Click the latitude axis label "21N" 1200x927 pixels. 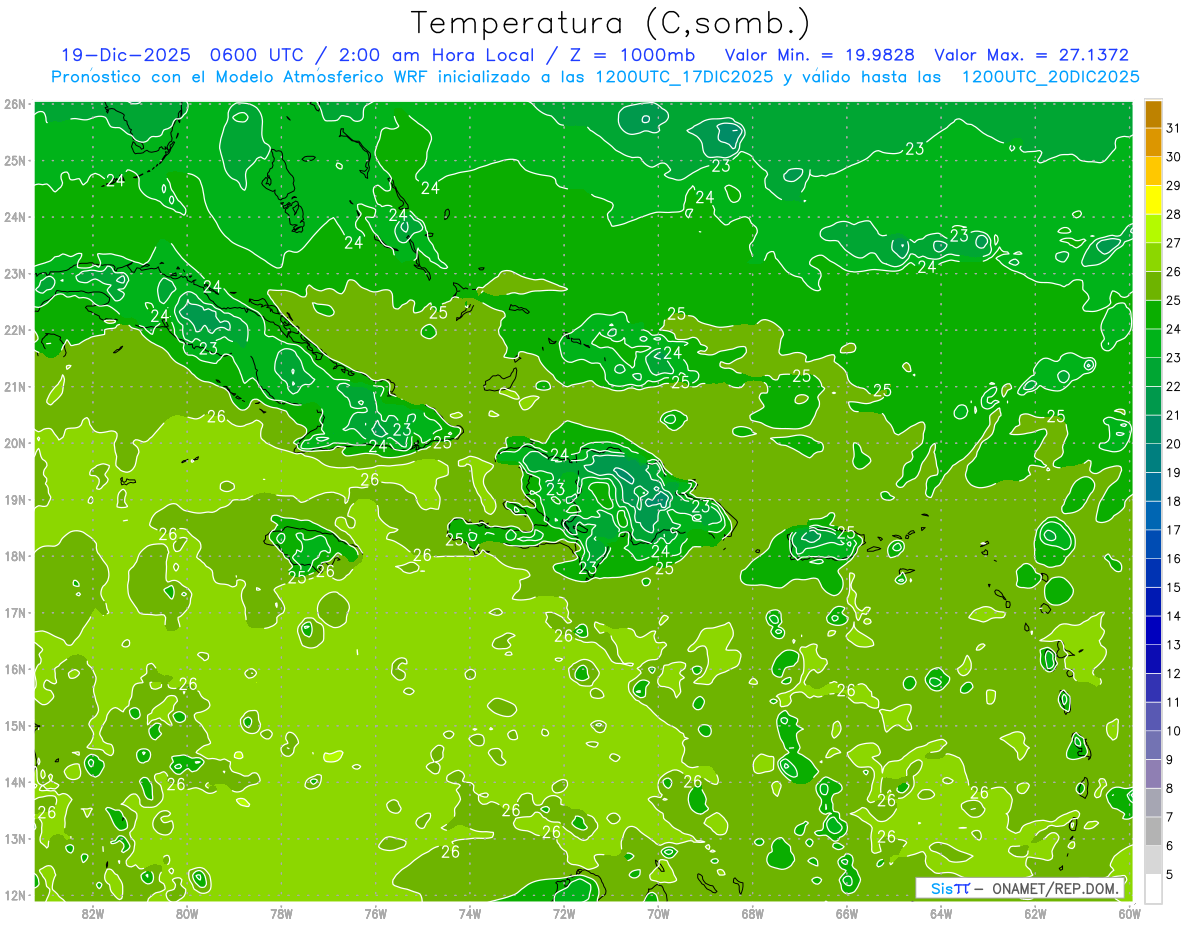pyautogui.click(x=14, y=387)
